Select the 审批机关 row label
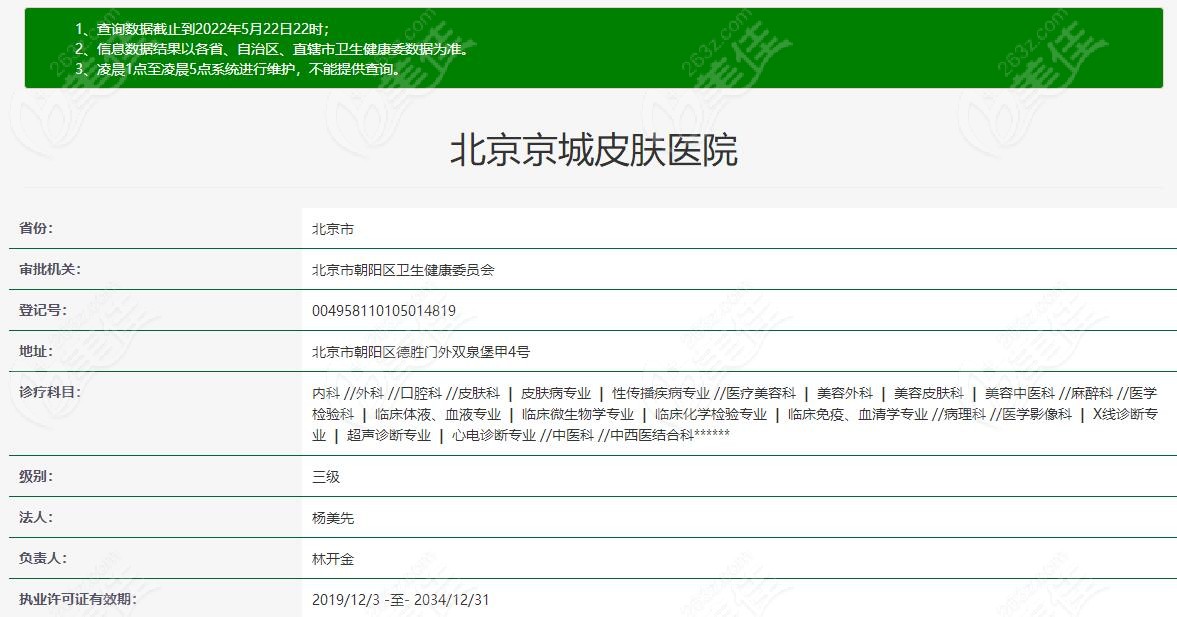Image resolution: width=1177 pixels, height=617 pixels. click(50, 269)
